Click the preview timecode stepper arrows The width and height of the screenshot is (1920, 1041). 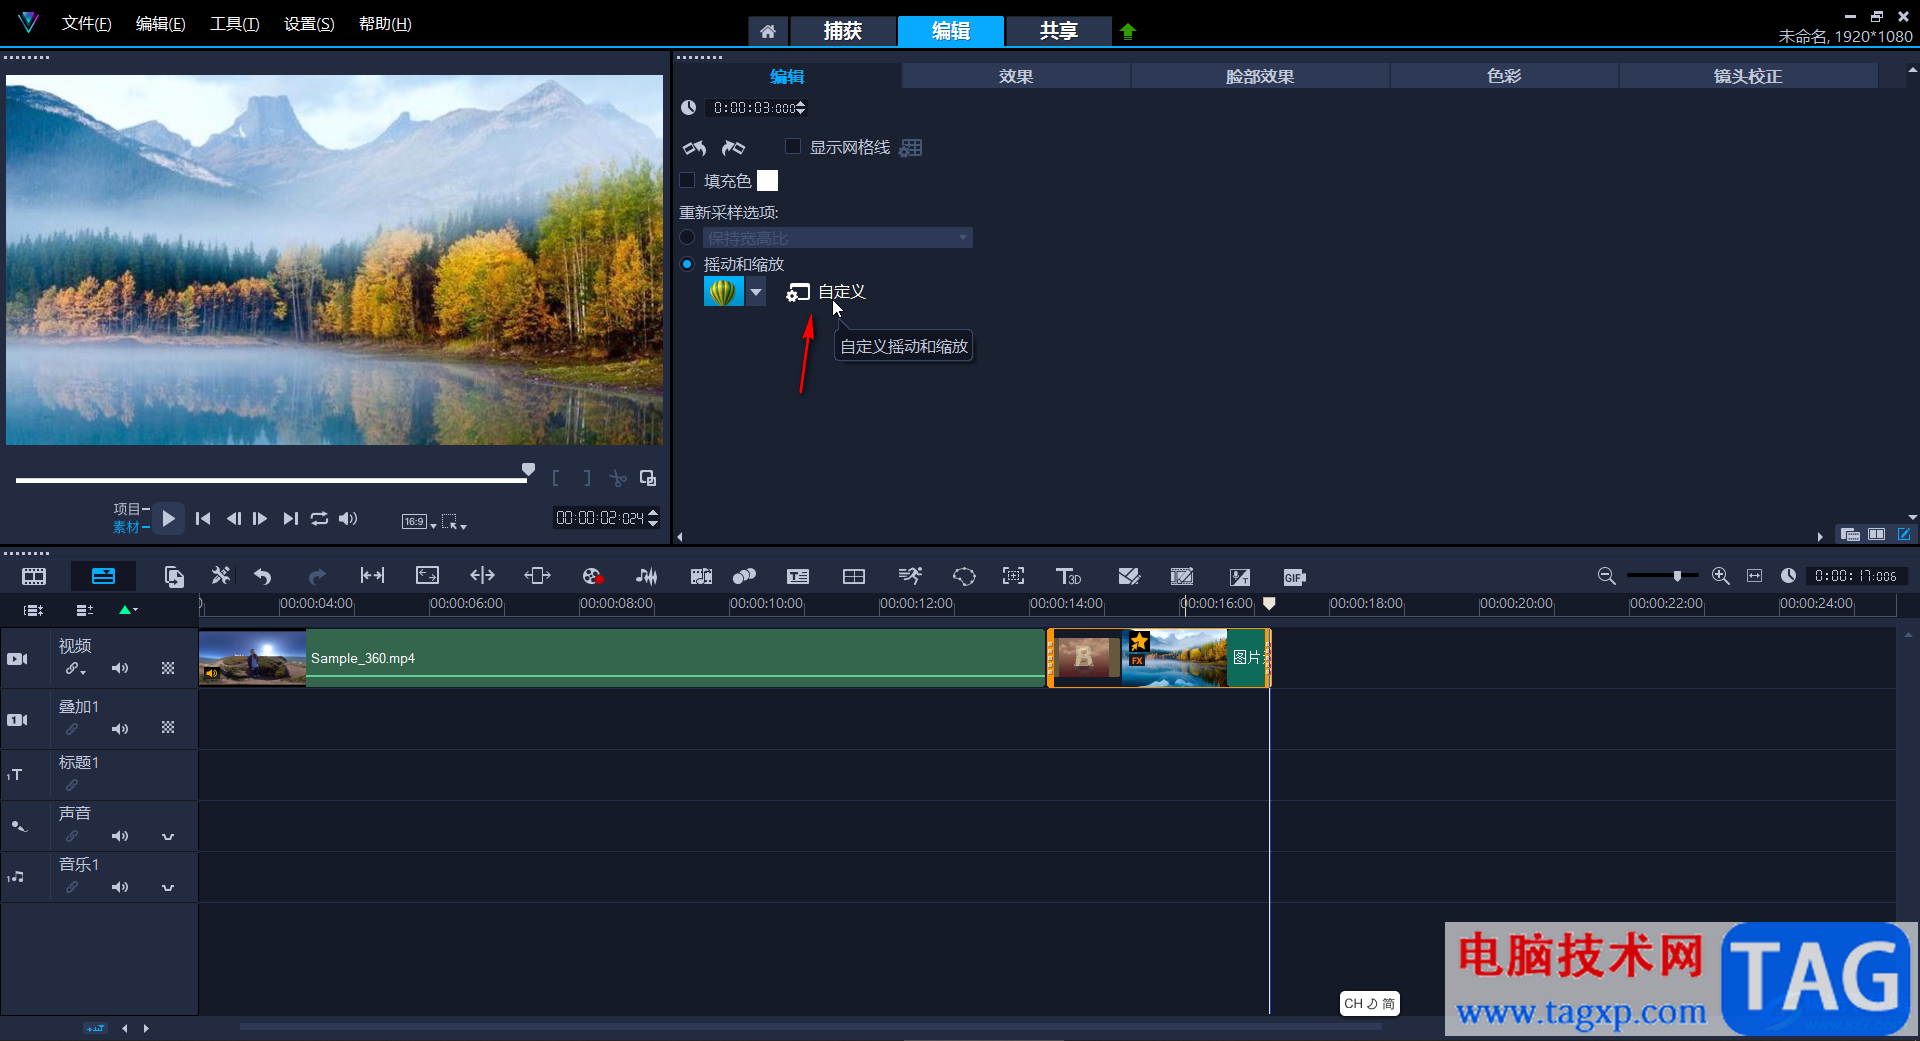653,518
